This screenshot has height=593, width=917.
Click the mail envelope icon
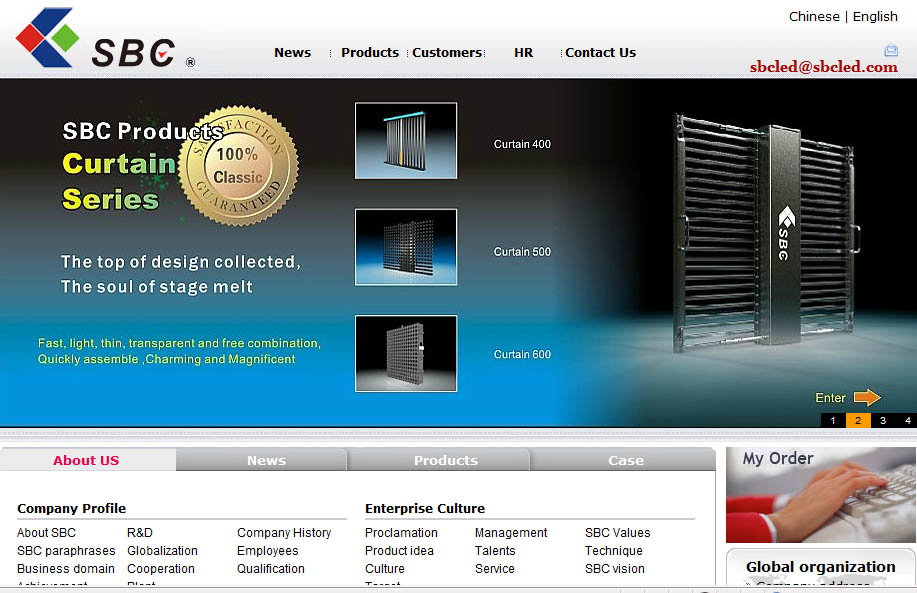click(891, 50)
